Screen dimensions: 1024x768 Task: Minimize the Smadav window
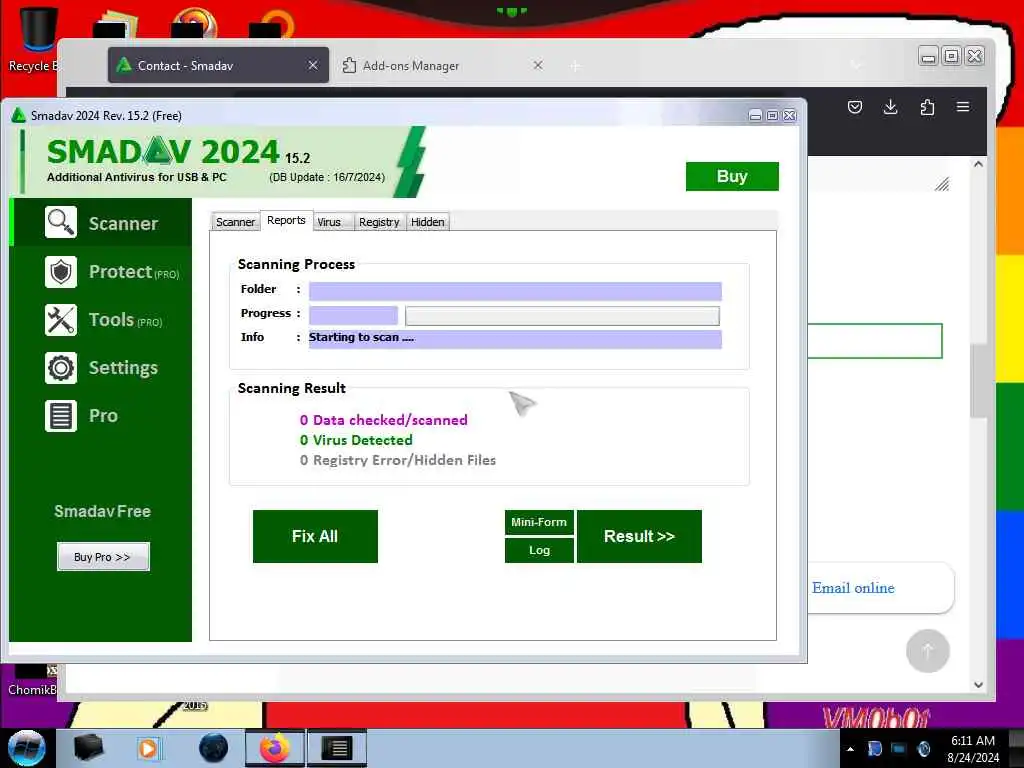756,116
